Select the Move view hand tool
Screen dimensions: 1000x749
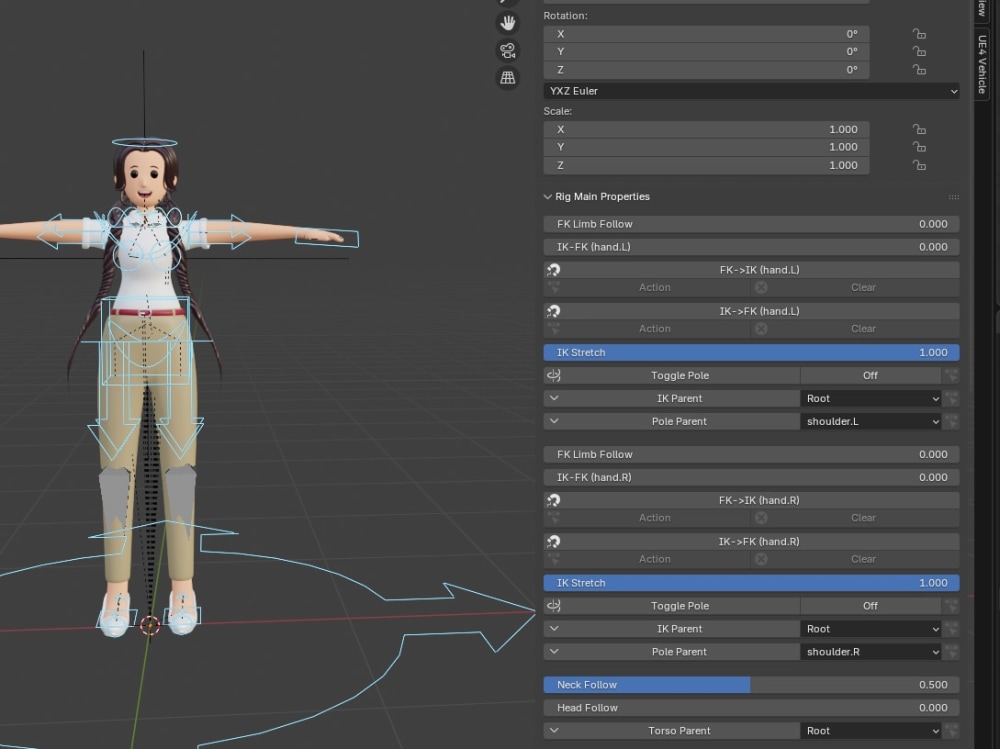(x=508, y=23)
